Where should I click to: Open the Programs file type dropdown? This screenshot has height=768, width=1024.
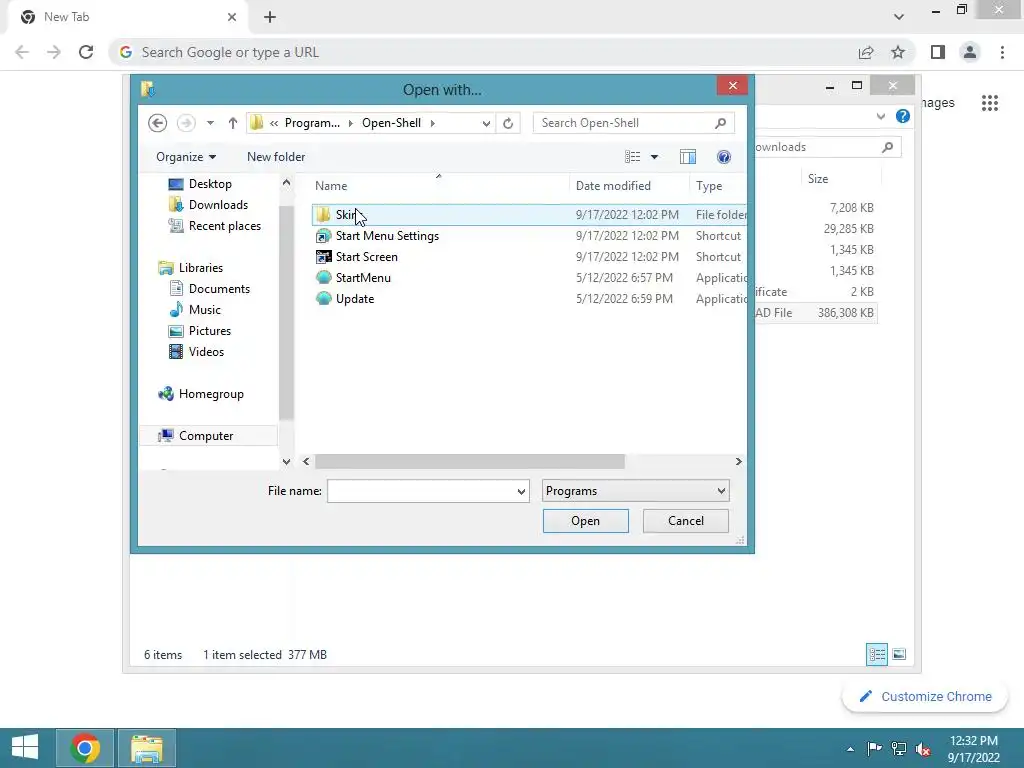(635, 491)
